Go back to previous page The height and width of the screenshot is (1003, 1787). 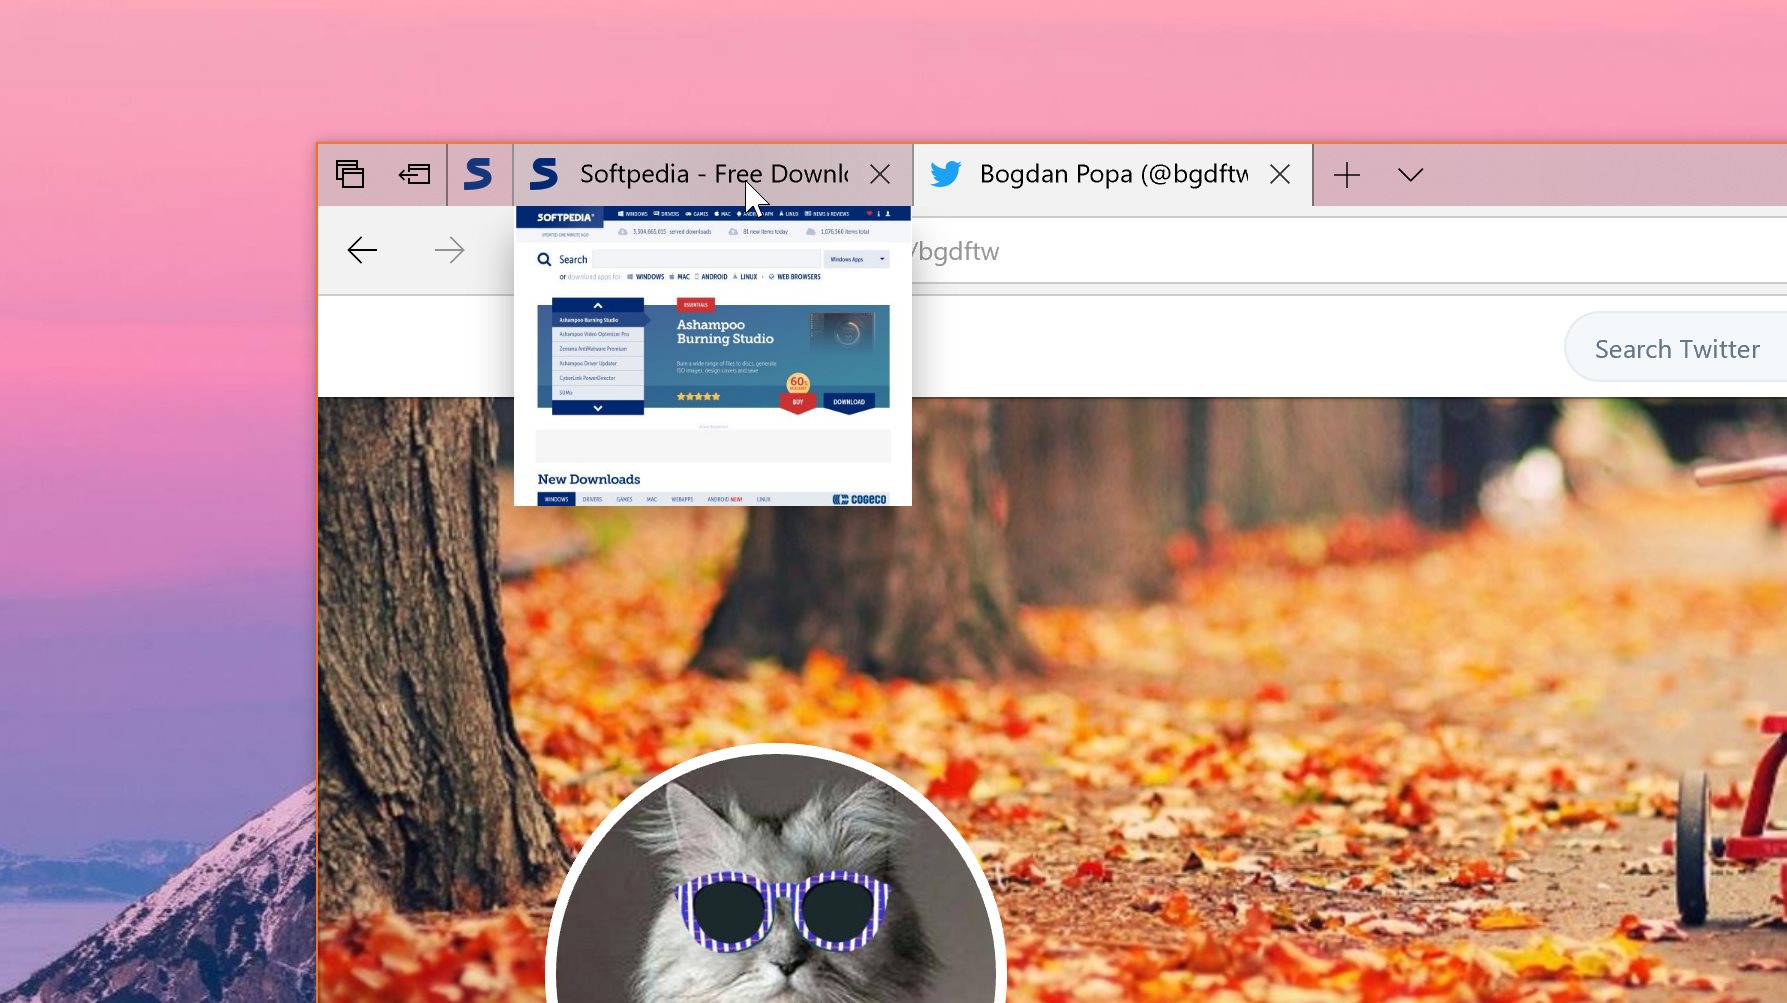tap(362, 250)
